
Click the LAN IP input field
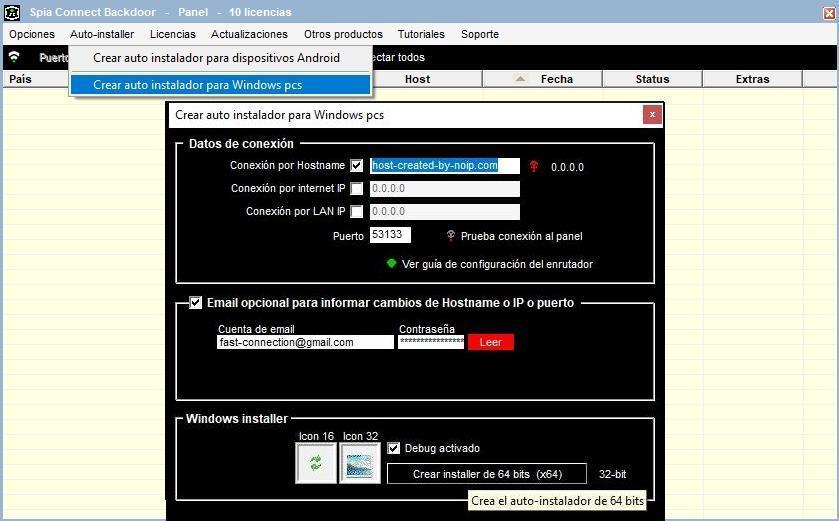(x=445, y=212)
